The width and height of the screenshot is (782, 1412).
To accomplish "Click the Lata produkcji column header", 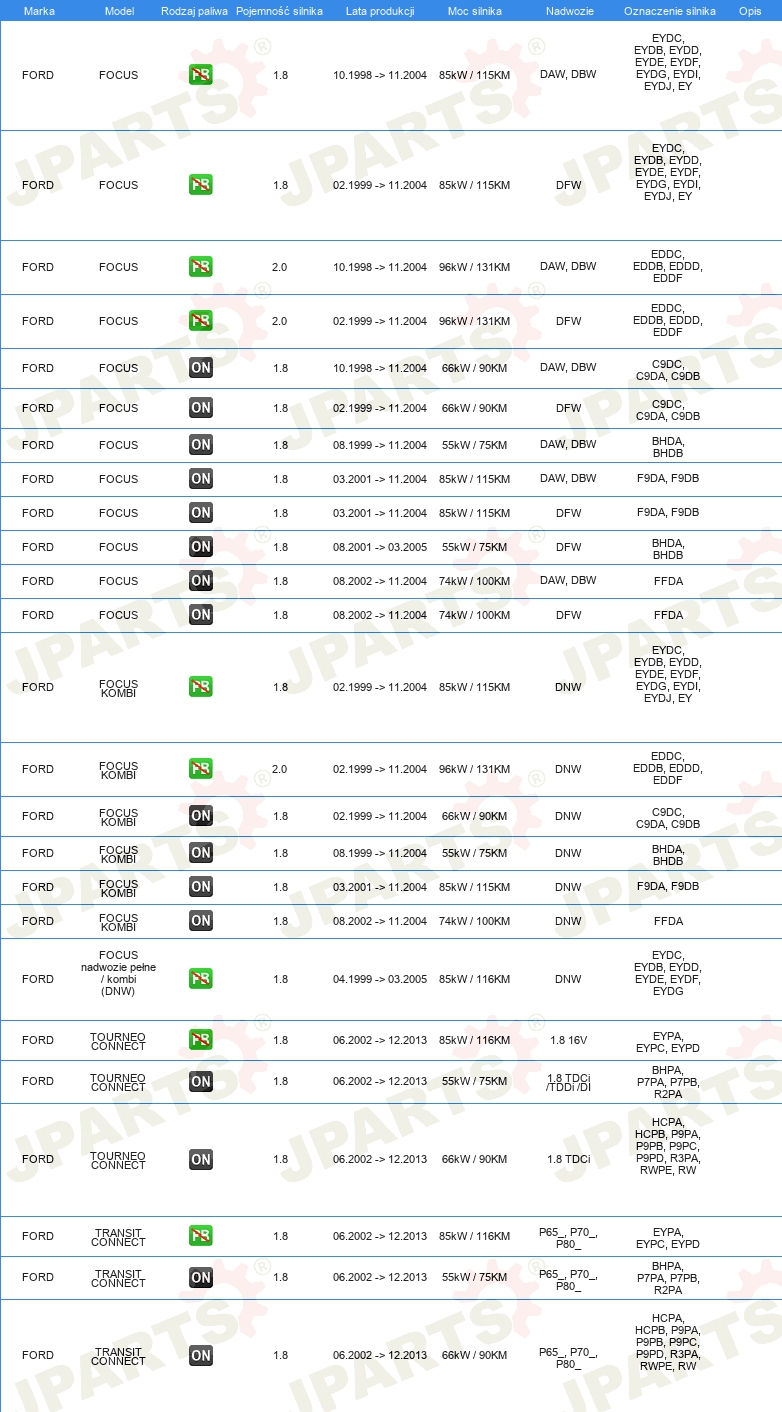I will pyautogui.click(x=380, y=11).
